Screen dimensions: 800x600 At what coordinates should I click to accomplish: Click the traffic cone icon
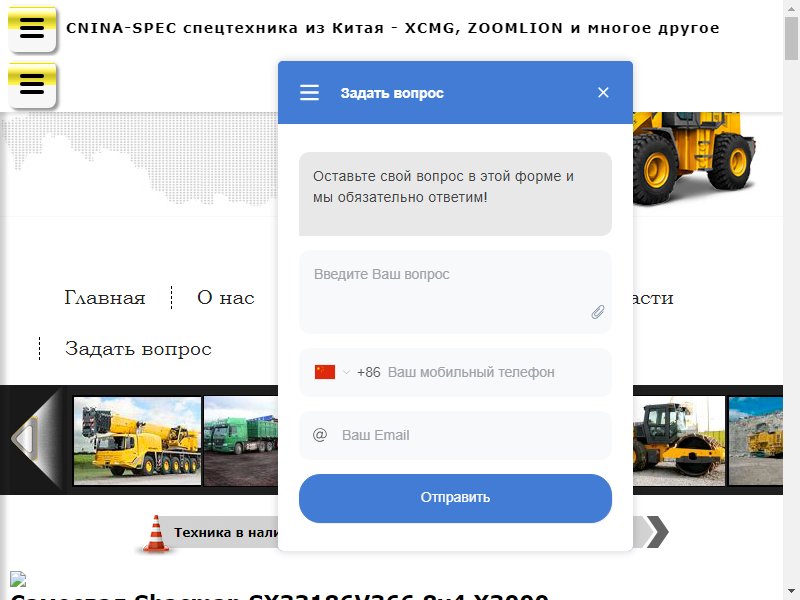pyautogui.click(x=156, y=534)
